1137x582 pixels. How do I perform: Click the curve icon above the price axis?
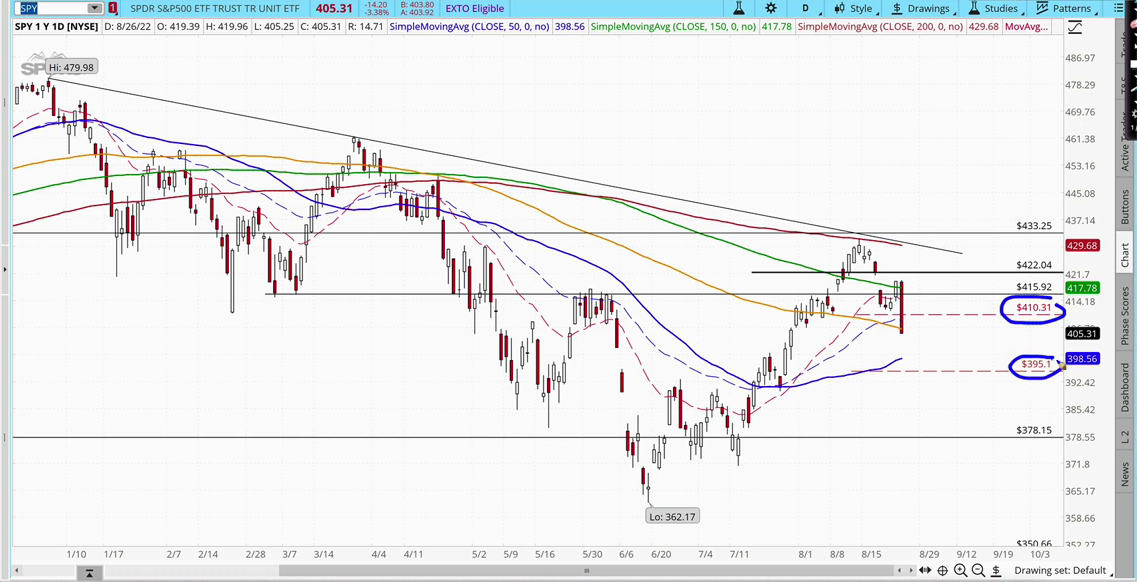(1075, 28)
